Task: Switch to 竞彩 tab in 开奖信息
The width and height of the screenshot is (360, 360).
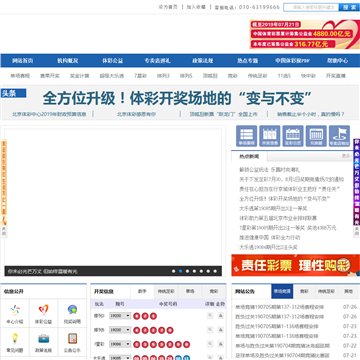Action: click(214, 291)
